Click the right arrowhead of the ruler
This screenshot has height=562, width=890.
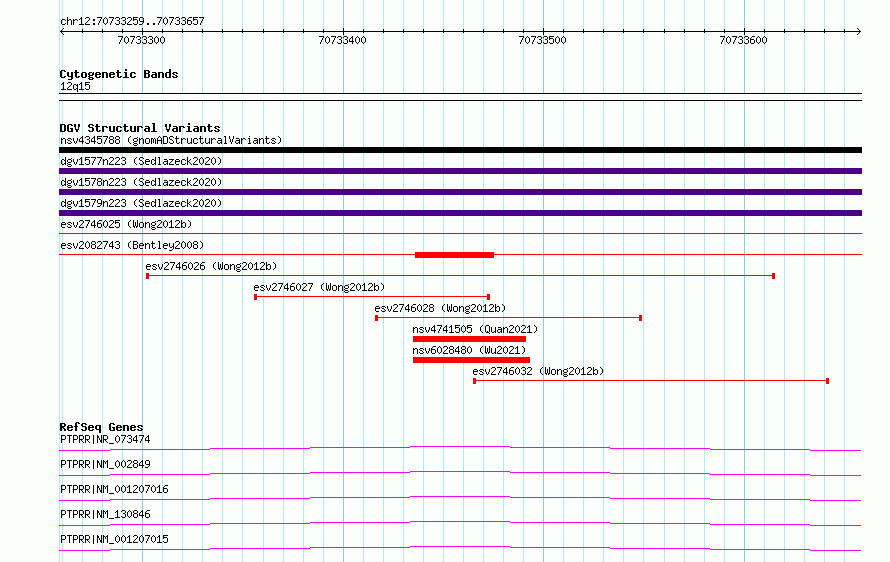pyautogui.click(x=859, y=31)
